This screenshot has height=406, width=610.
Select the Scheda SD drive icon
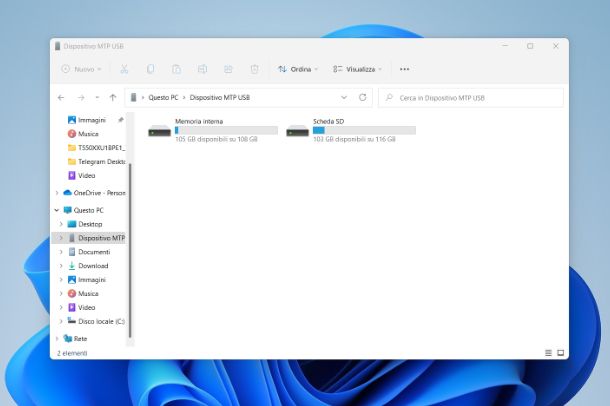click(298, 131)
